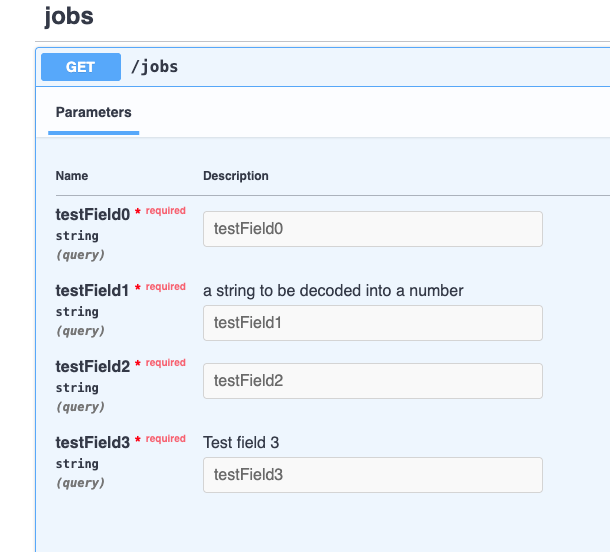Click the string type label under testField1

pyautogui.click(x=77, y=312)
